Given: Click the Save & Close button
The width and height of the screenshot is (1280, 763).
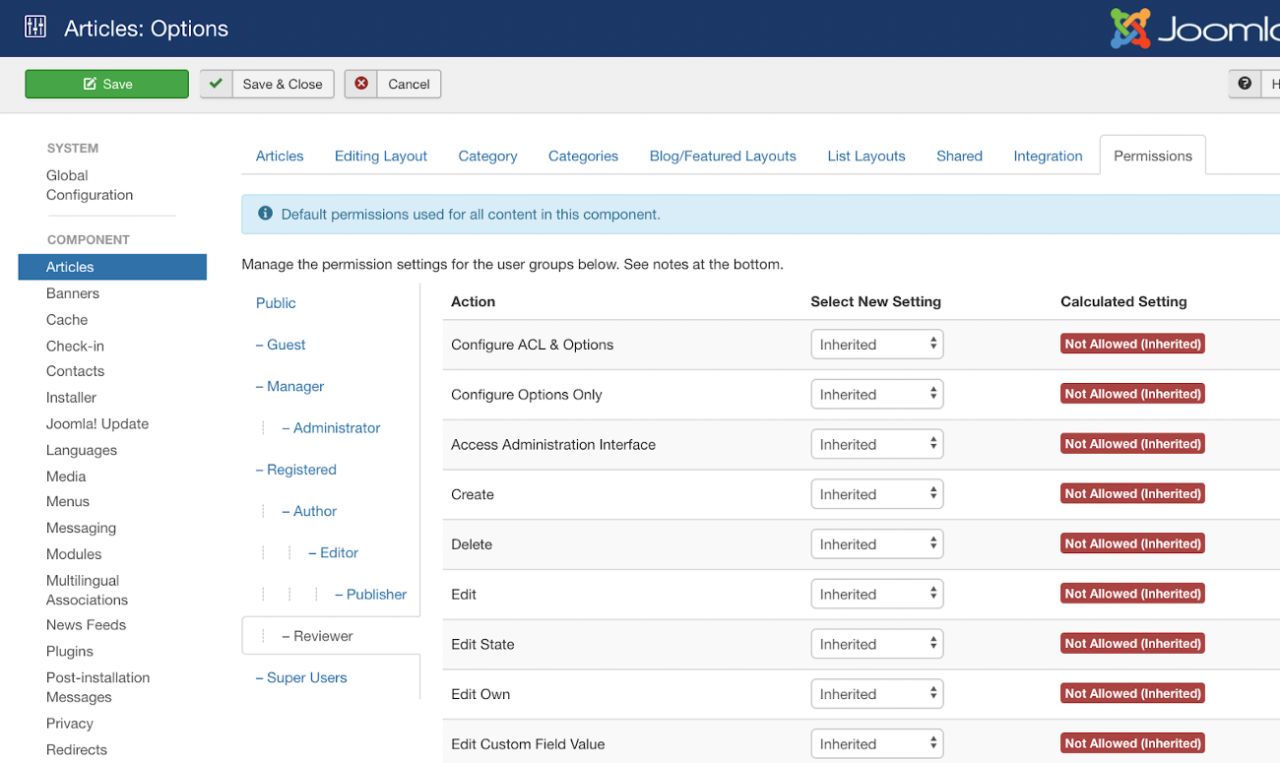Looking at the screenshot, I should pyautogui.click(x=267, y=84).
